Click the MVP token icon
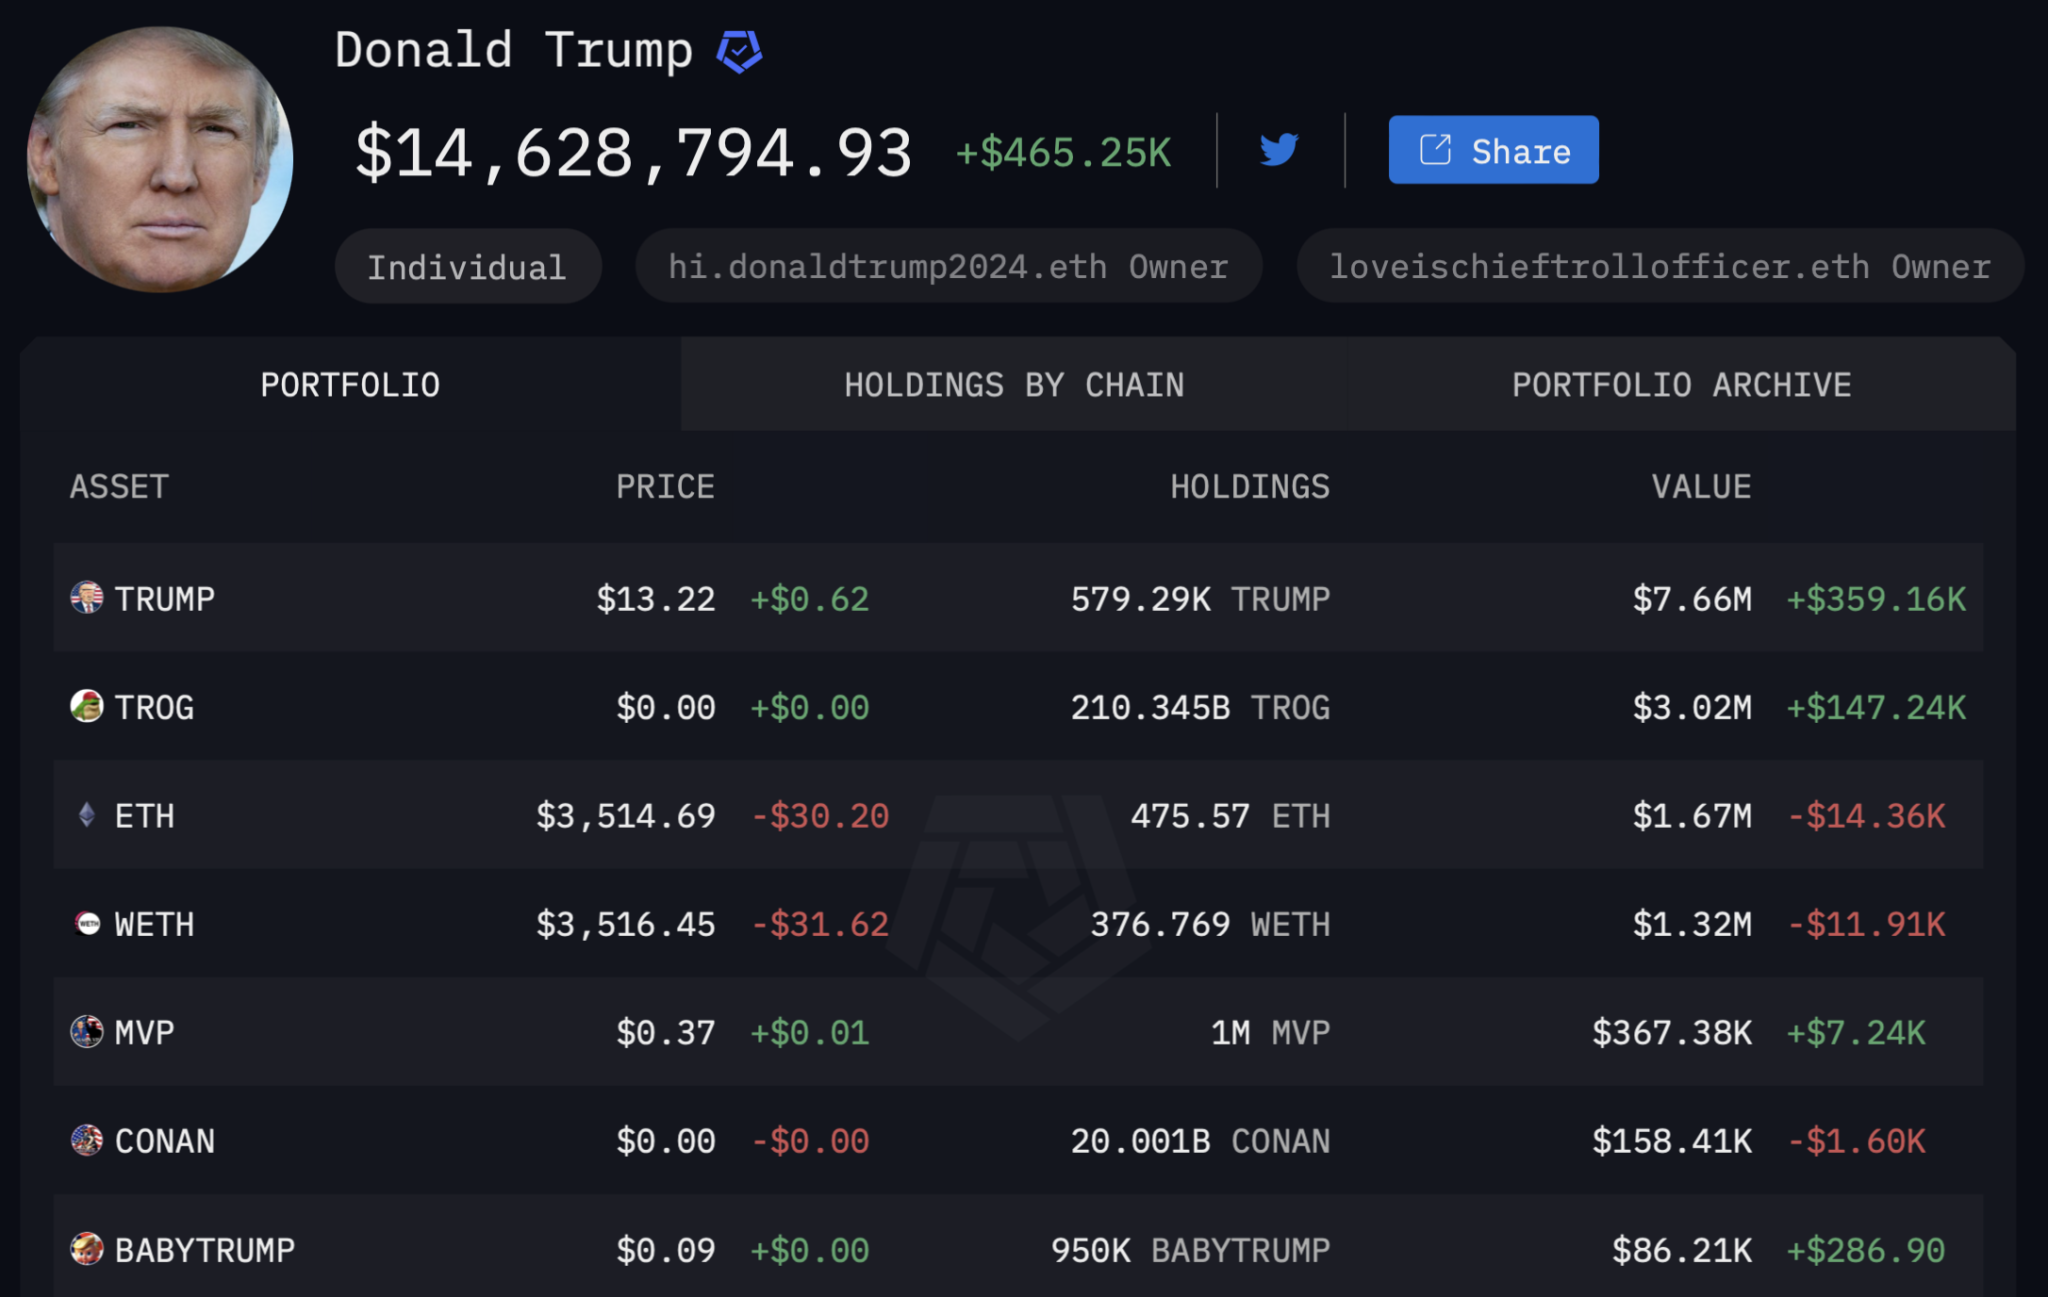 pyautogui.click(x=87, y=1031)
